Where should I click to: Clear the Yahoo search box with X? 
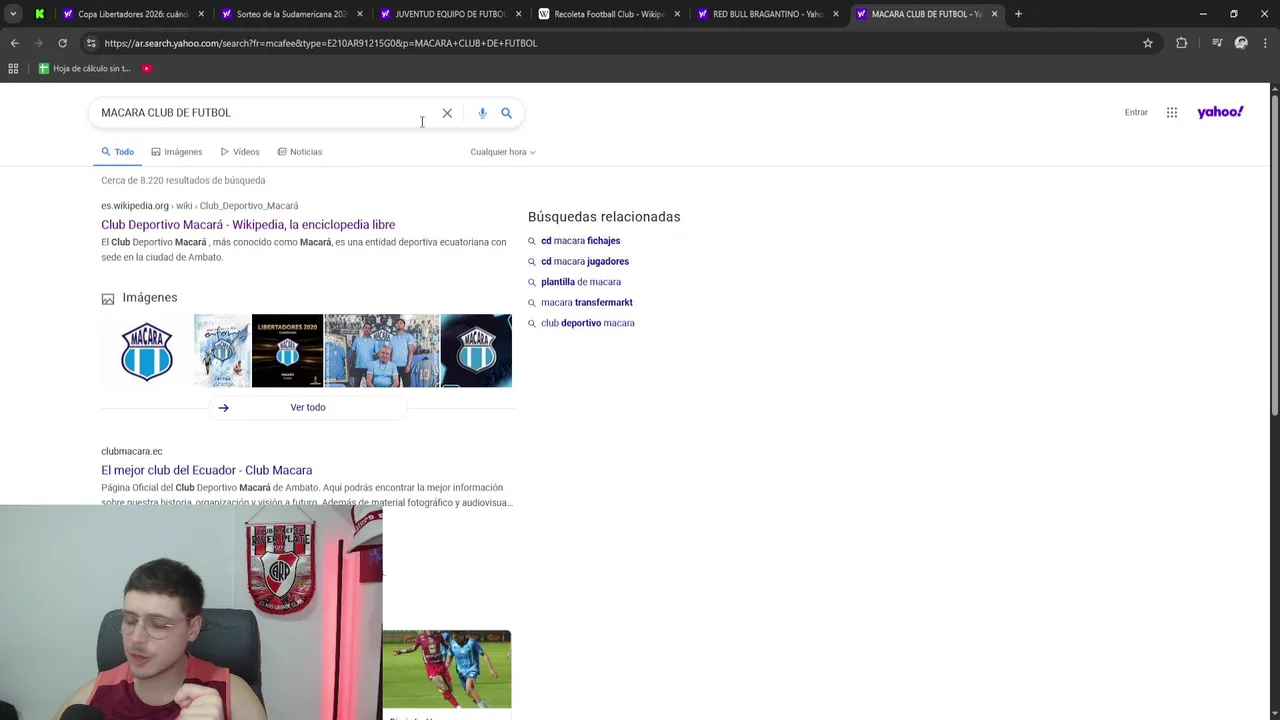447,113
